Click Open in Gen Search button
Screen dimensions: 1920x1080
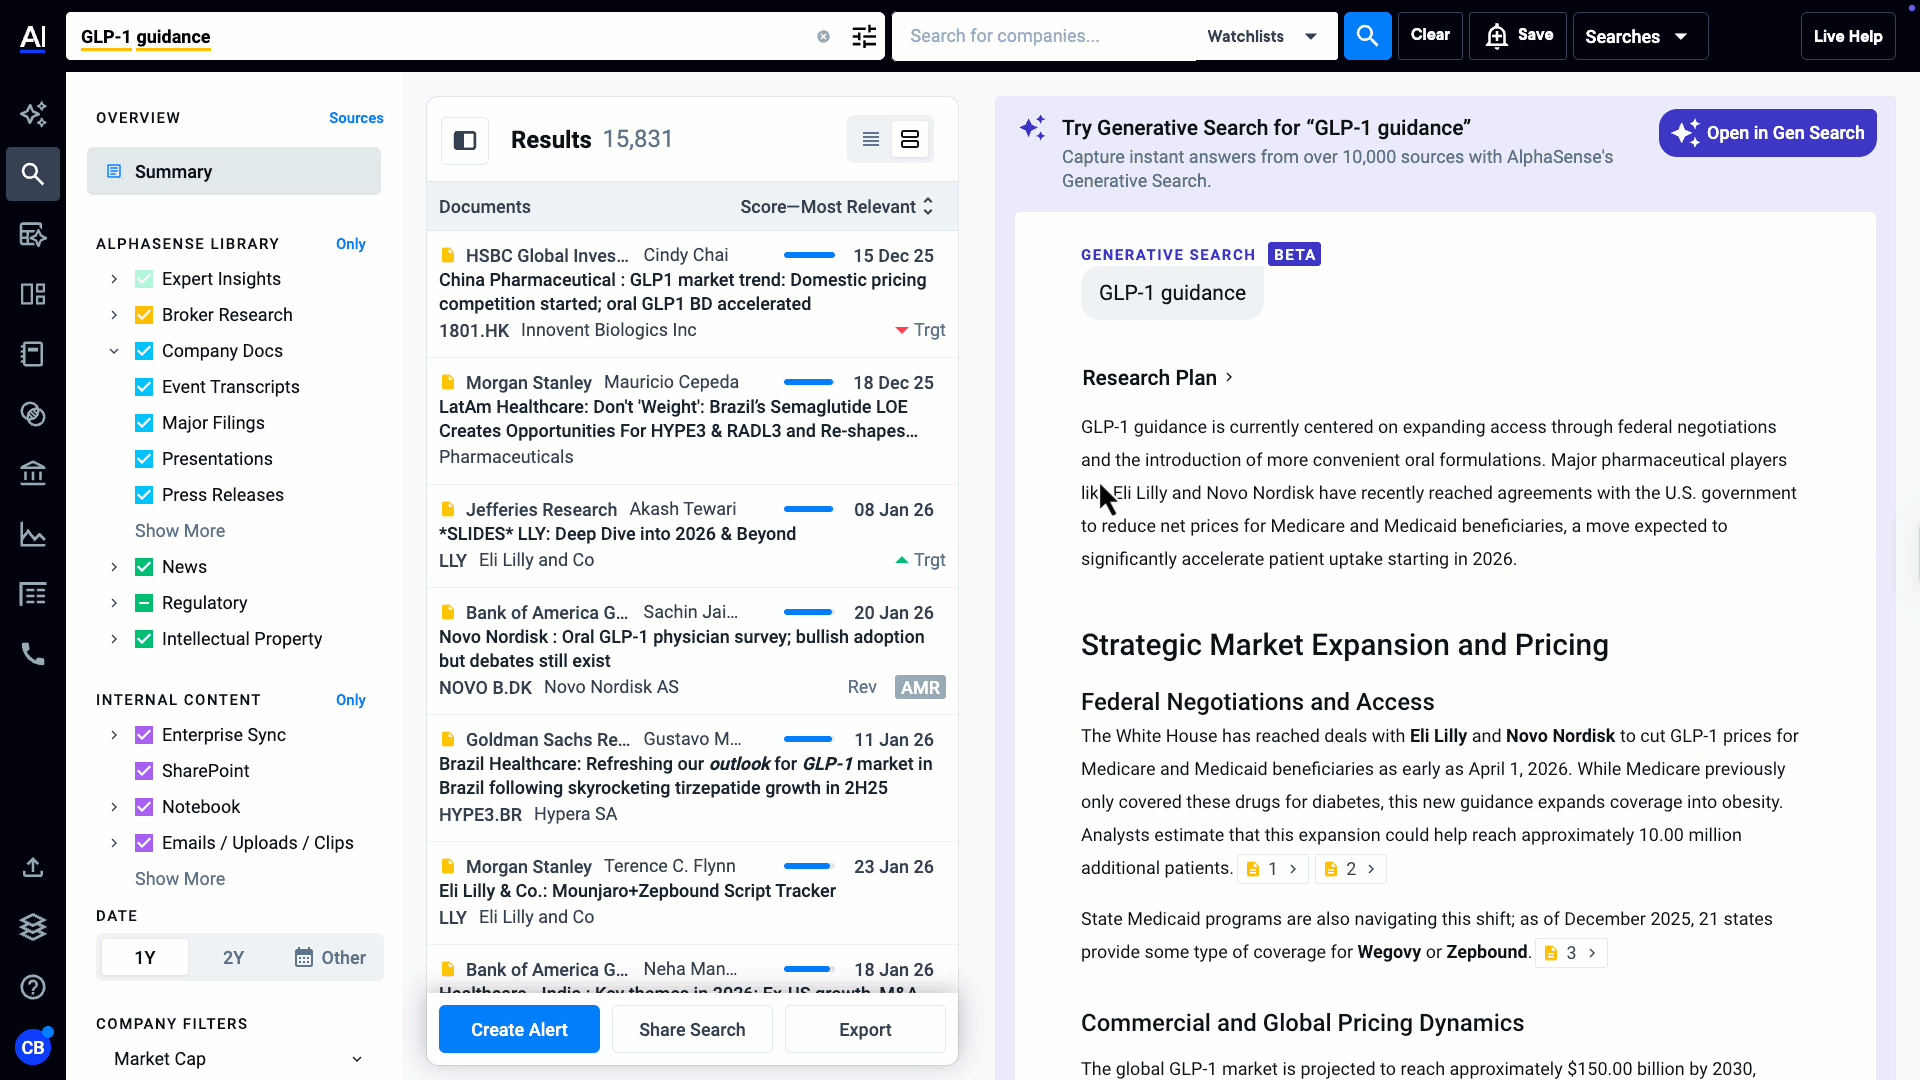pos(1767,133)
